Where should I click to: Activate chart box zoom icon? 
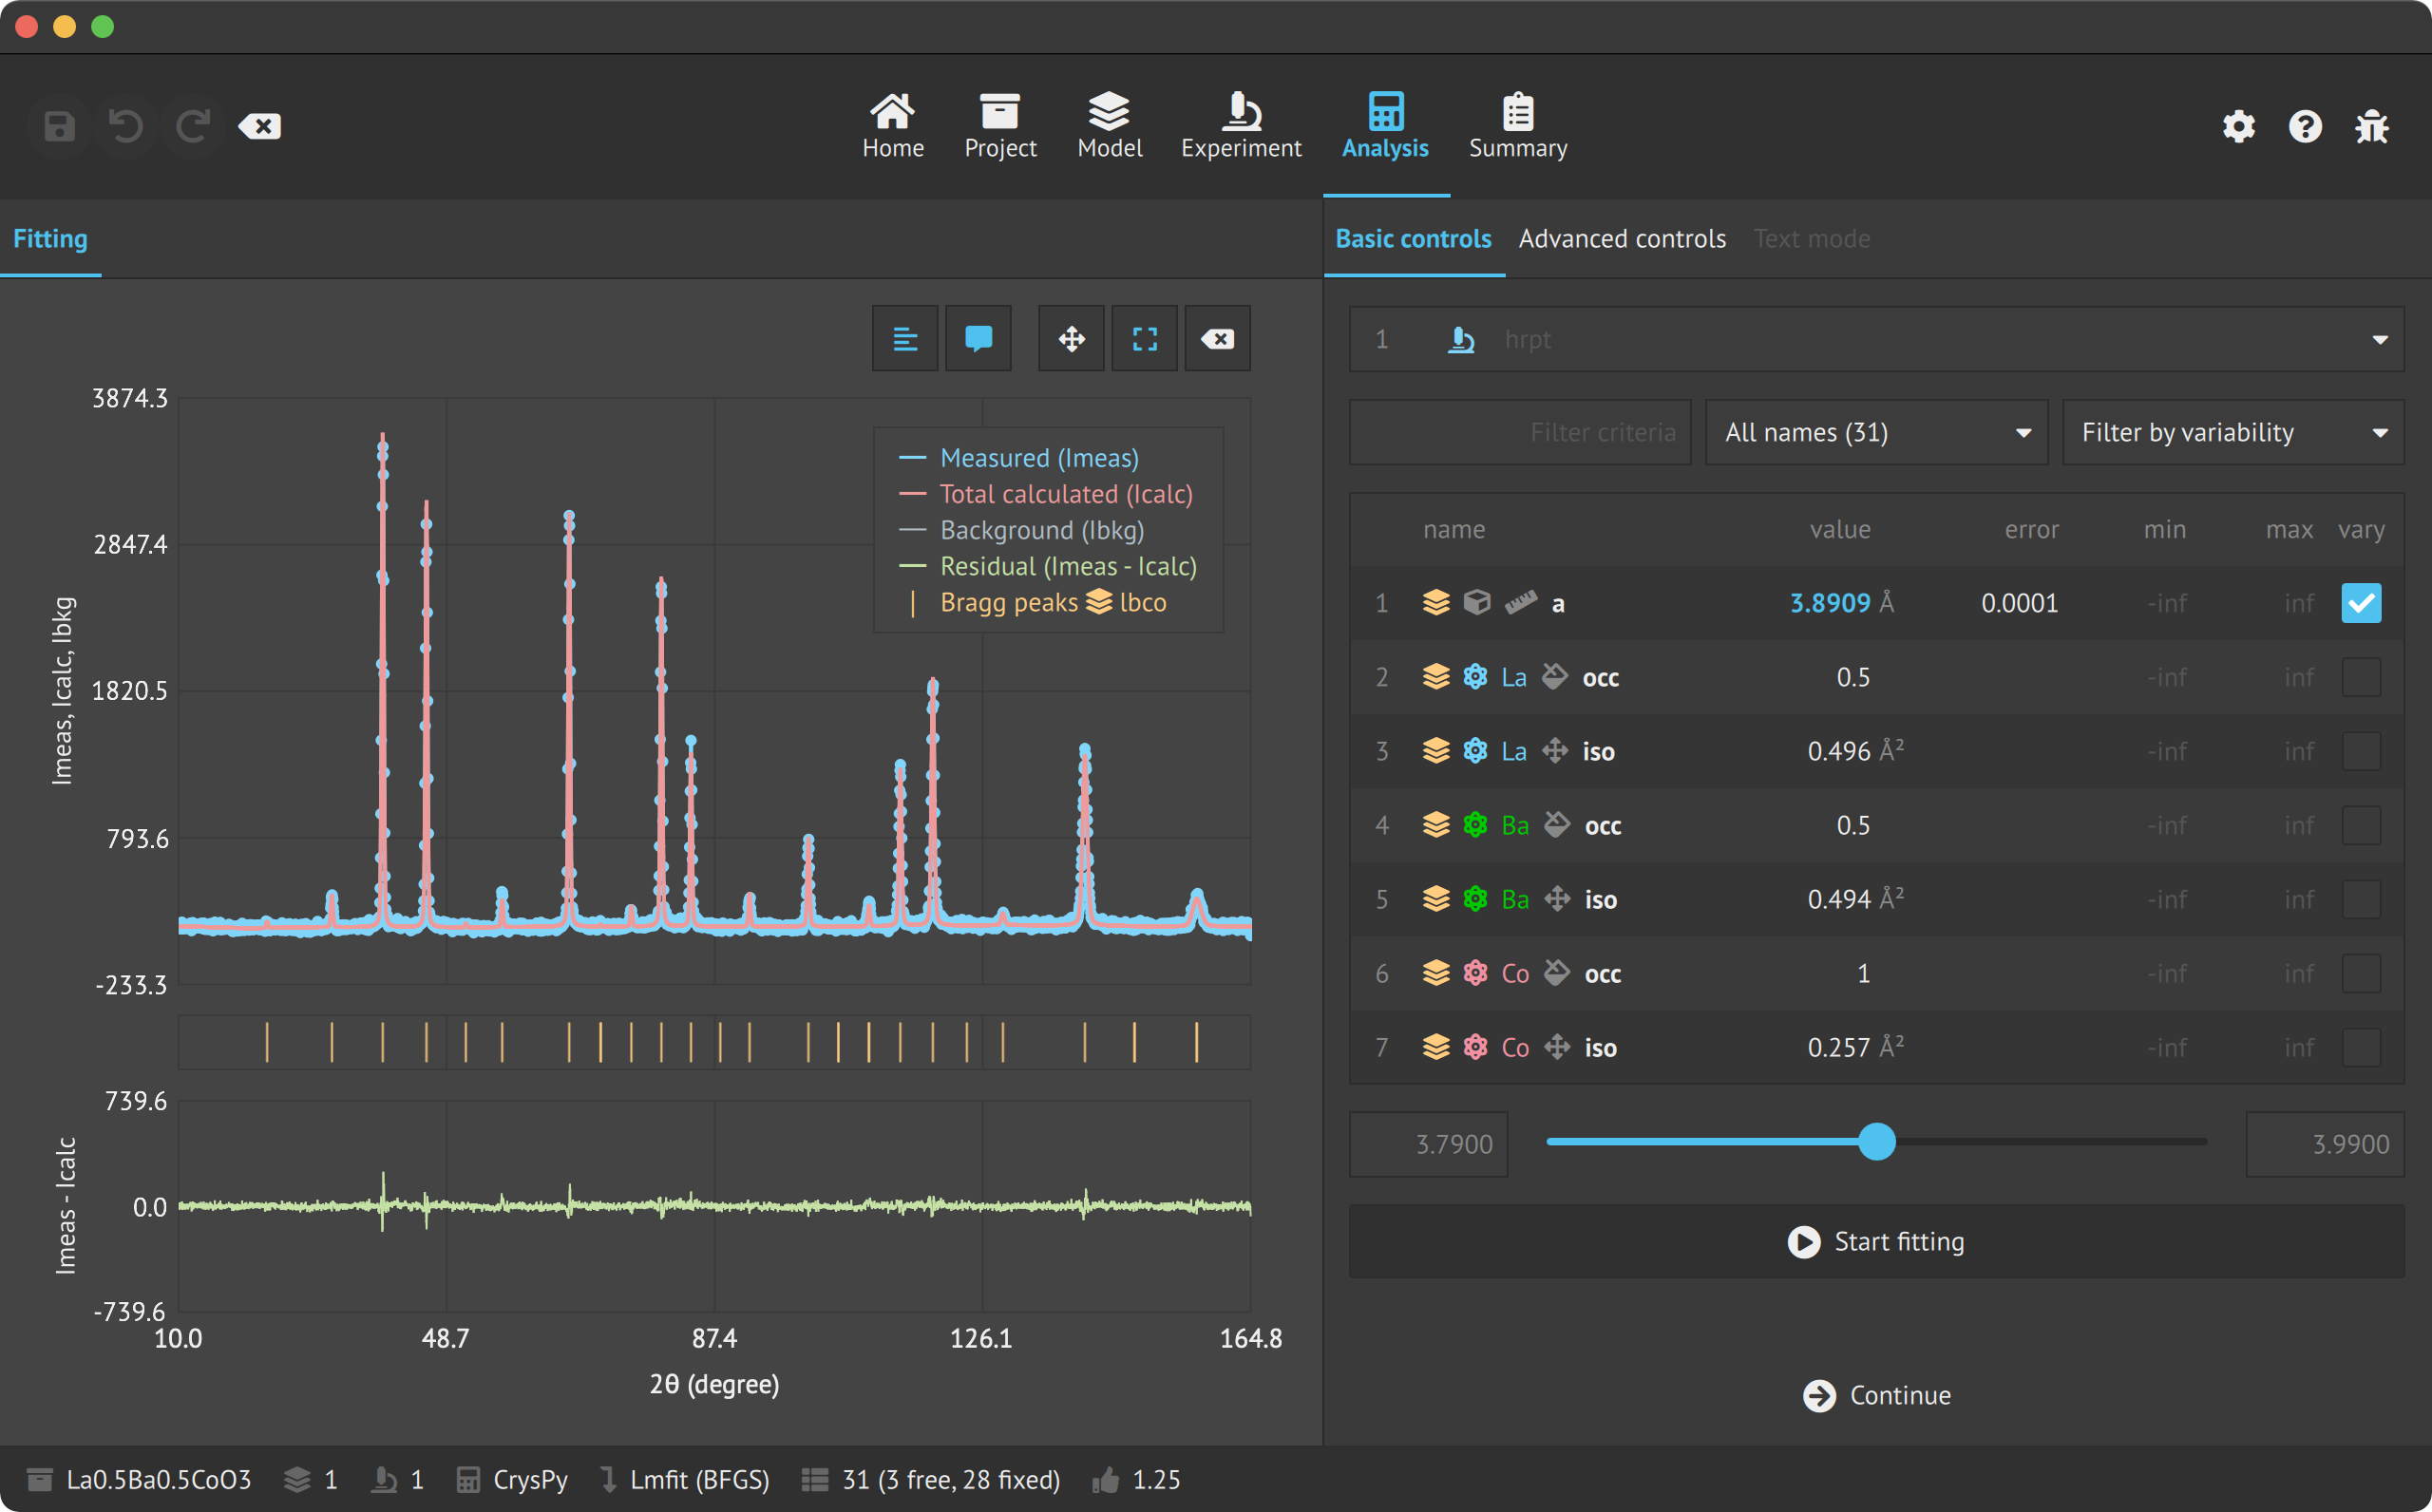click(x=1144, y=339)
